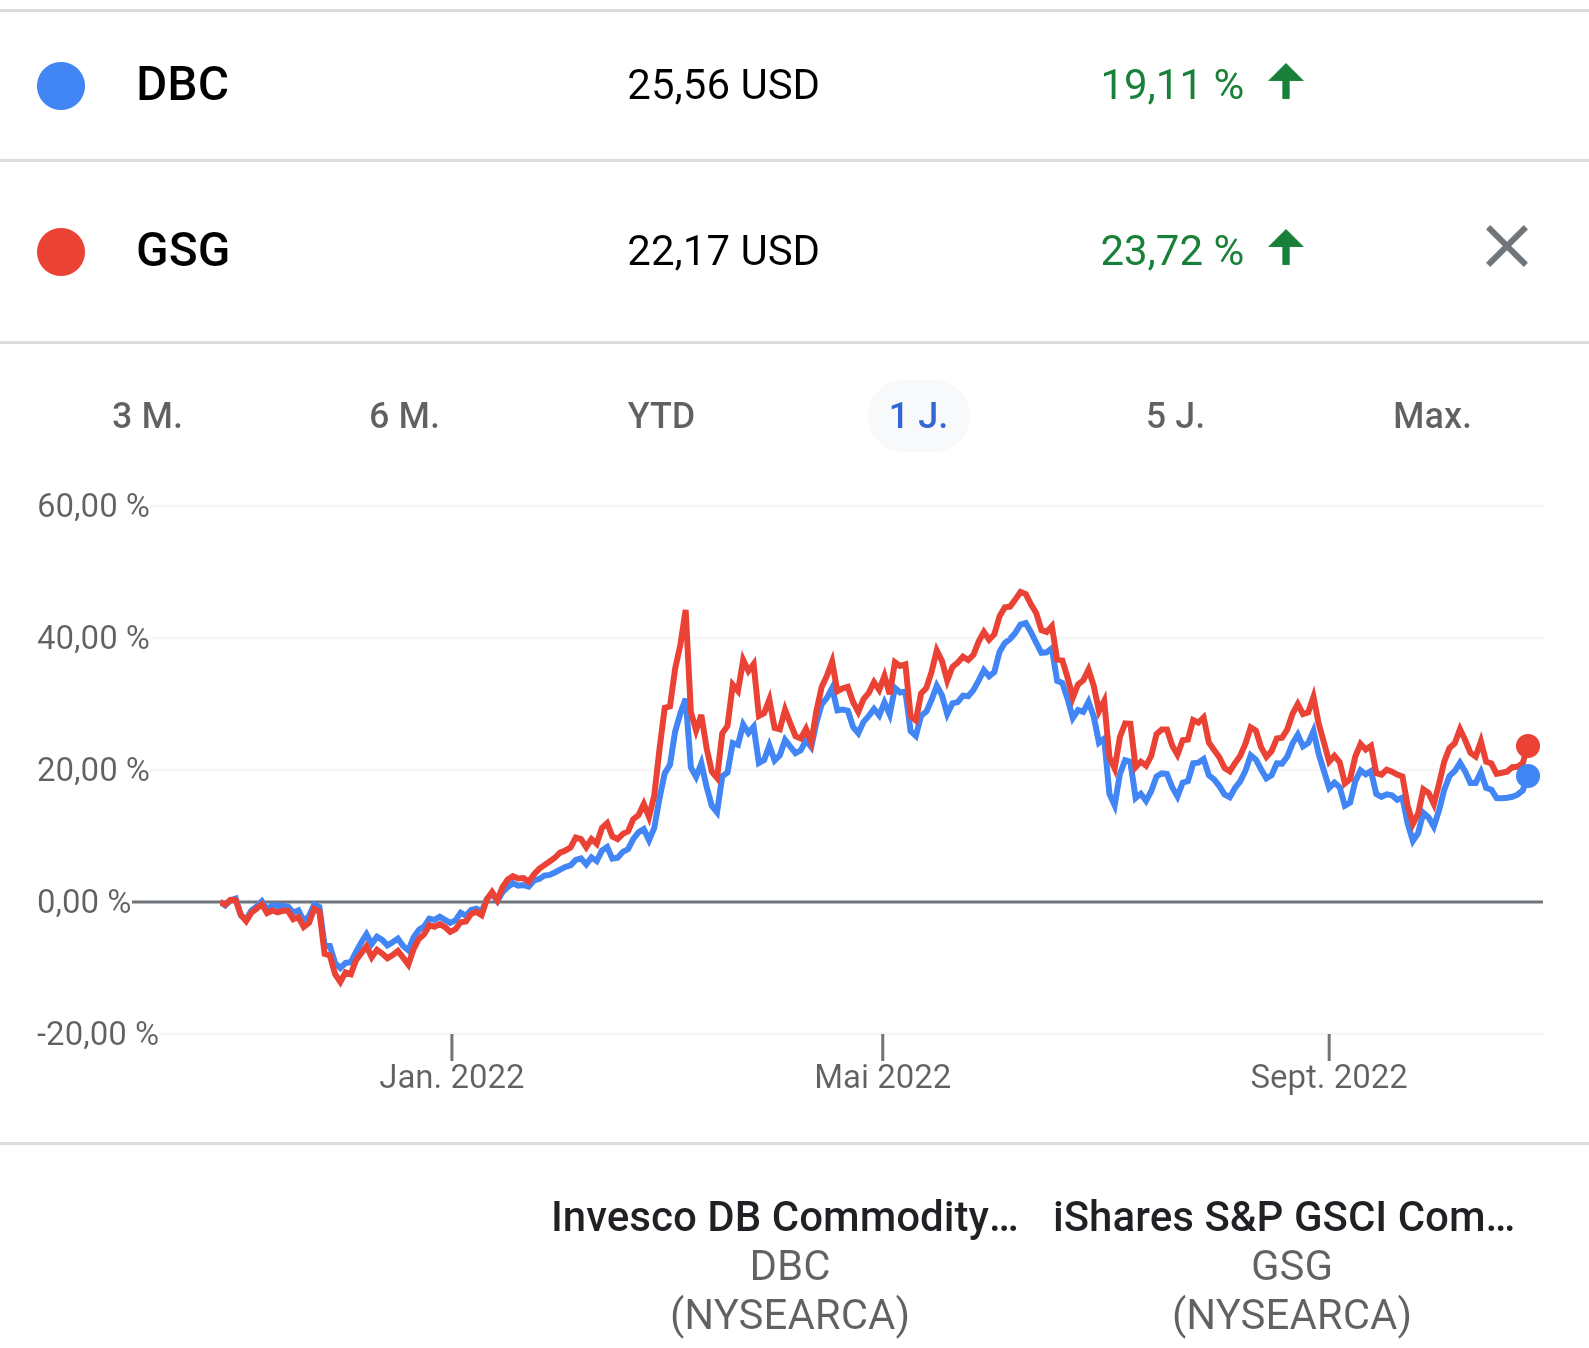This screenshot has width=1589, height=1348.
Task: Click the GSG change value 23,72 %
Action: (x=1171, y=251)
